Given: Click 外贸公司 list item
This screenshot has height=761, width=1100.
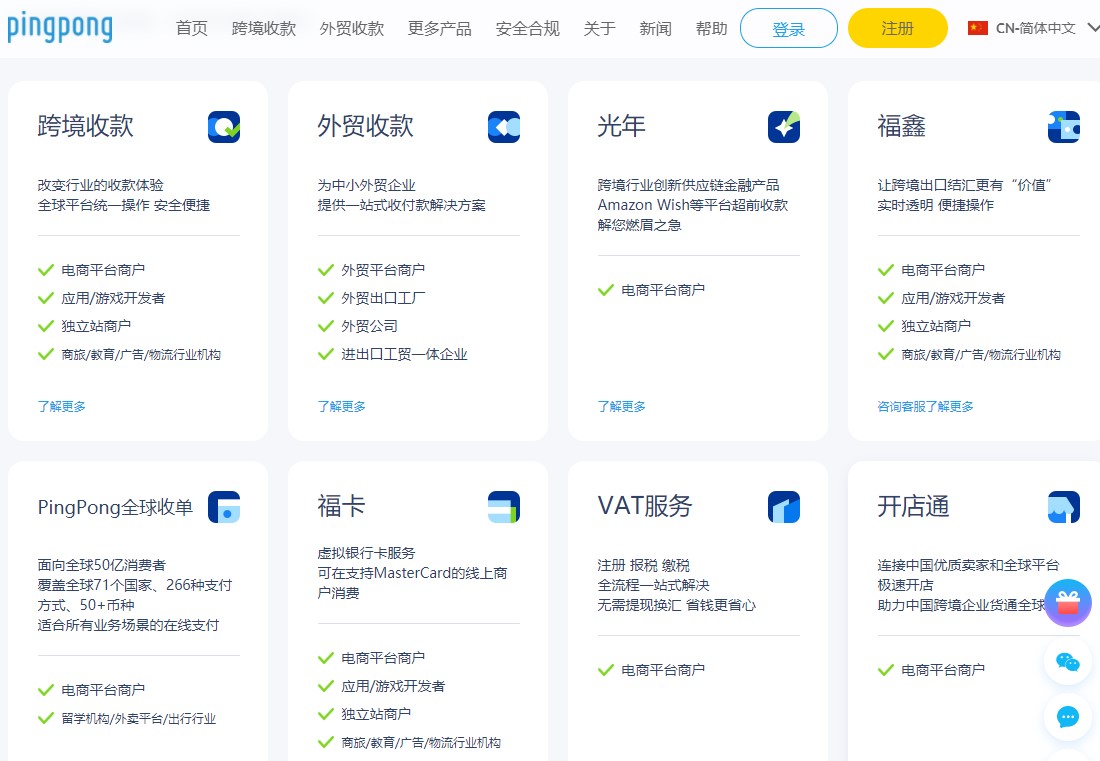Looking at the screenshot, I should click(369, 326).
